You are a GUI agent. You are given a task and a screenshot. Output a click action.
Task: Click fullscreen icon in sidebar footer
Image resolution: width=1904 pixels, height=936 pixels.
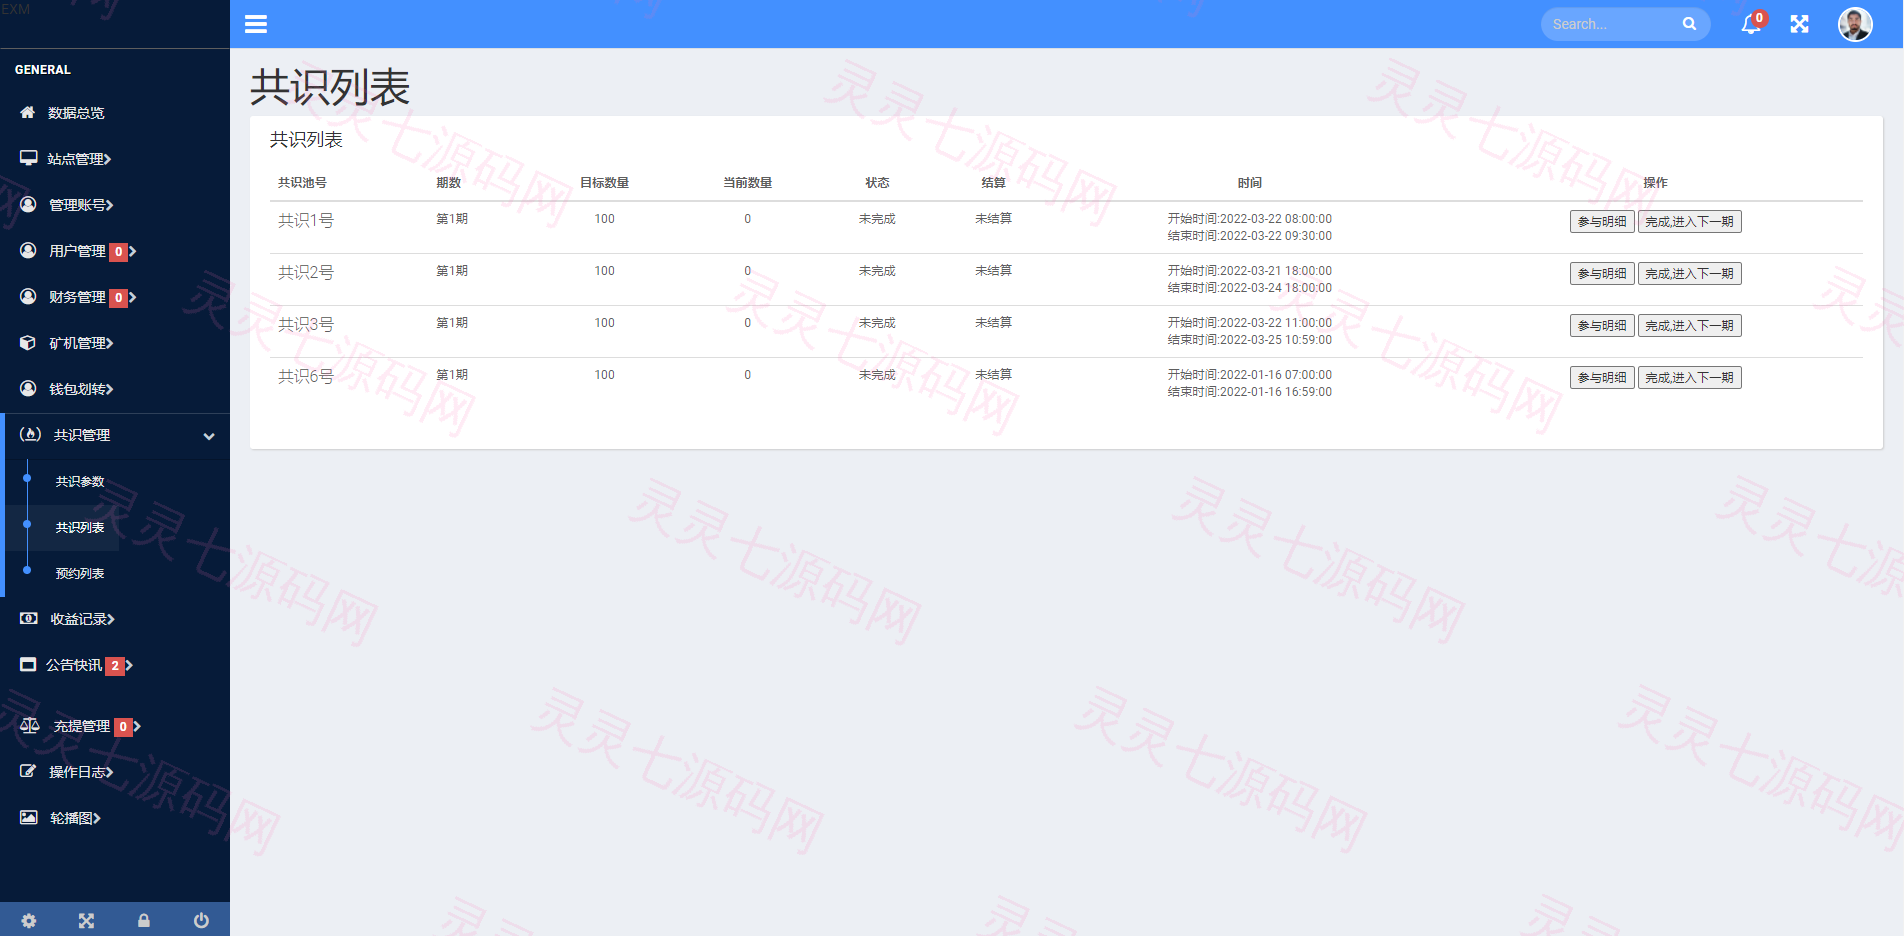point(86,921)
